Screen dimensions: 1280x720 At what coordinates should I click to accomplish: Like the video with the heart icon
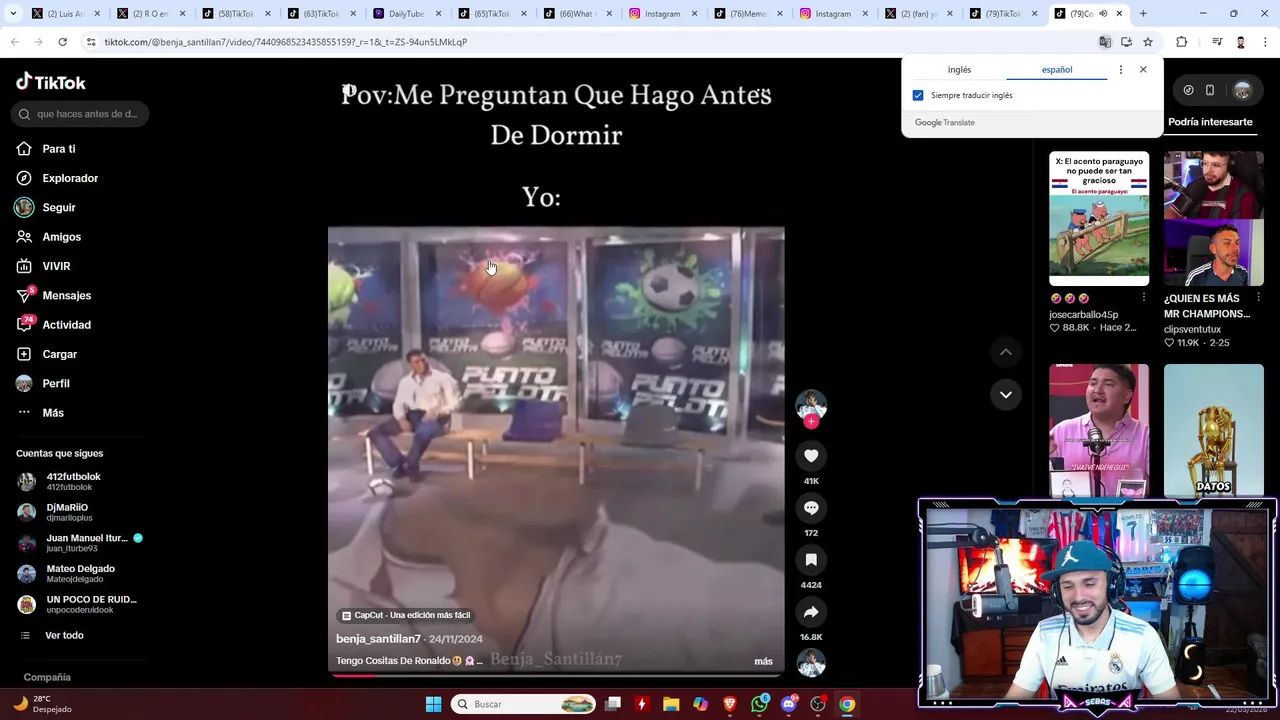click(x=811, y=456)
